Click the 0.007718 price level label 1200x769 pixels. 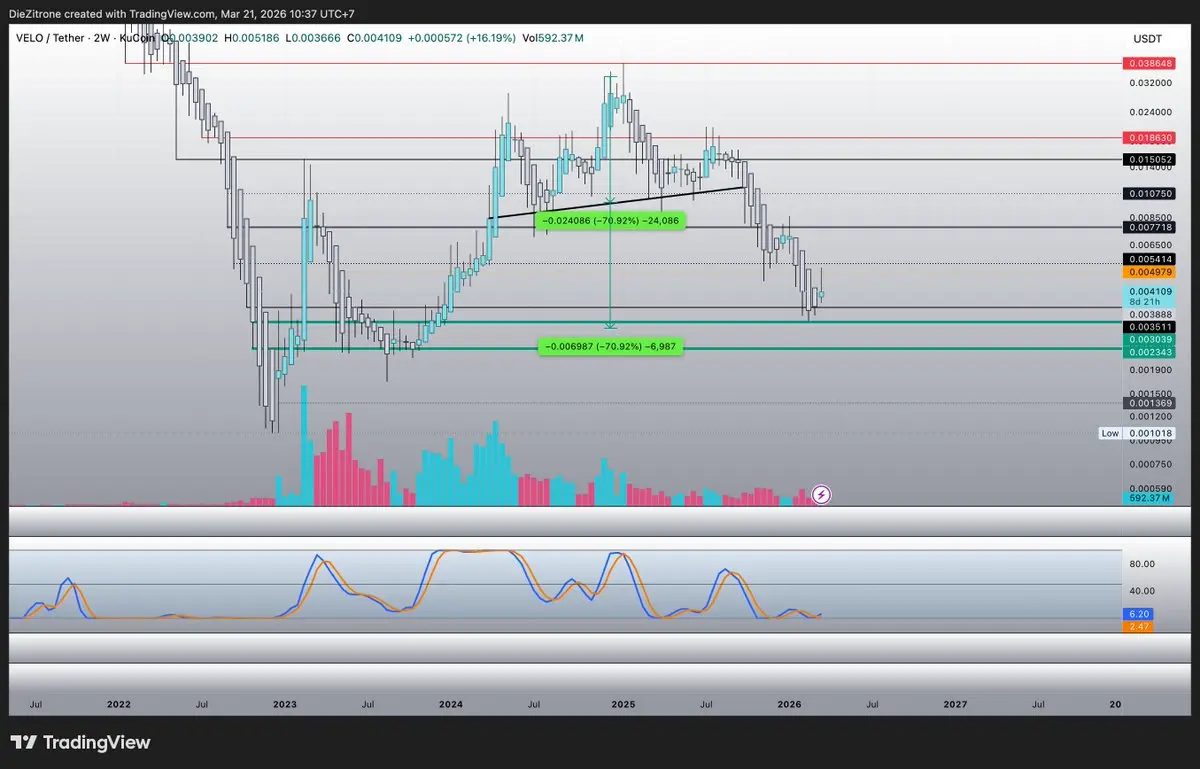click(1150, 228)
